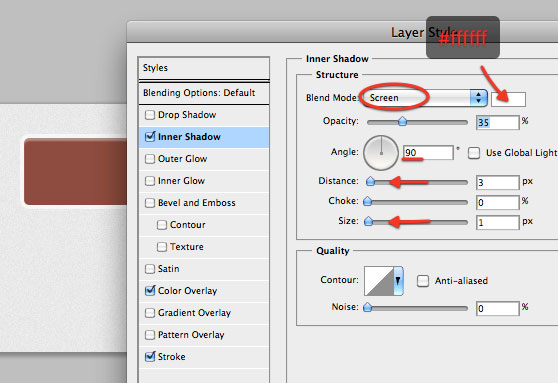Click the Angle dial control
558x383 pixels.
tap(381, 153)
